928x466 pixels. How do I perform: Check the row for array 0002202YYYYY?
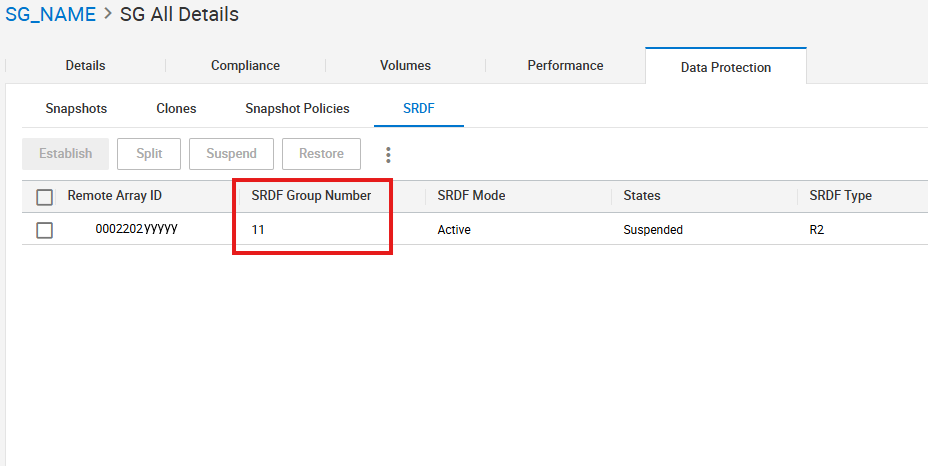tap(44, 230)
